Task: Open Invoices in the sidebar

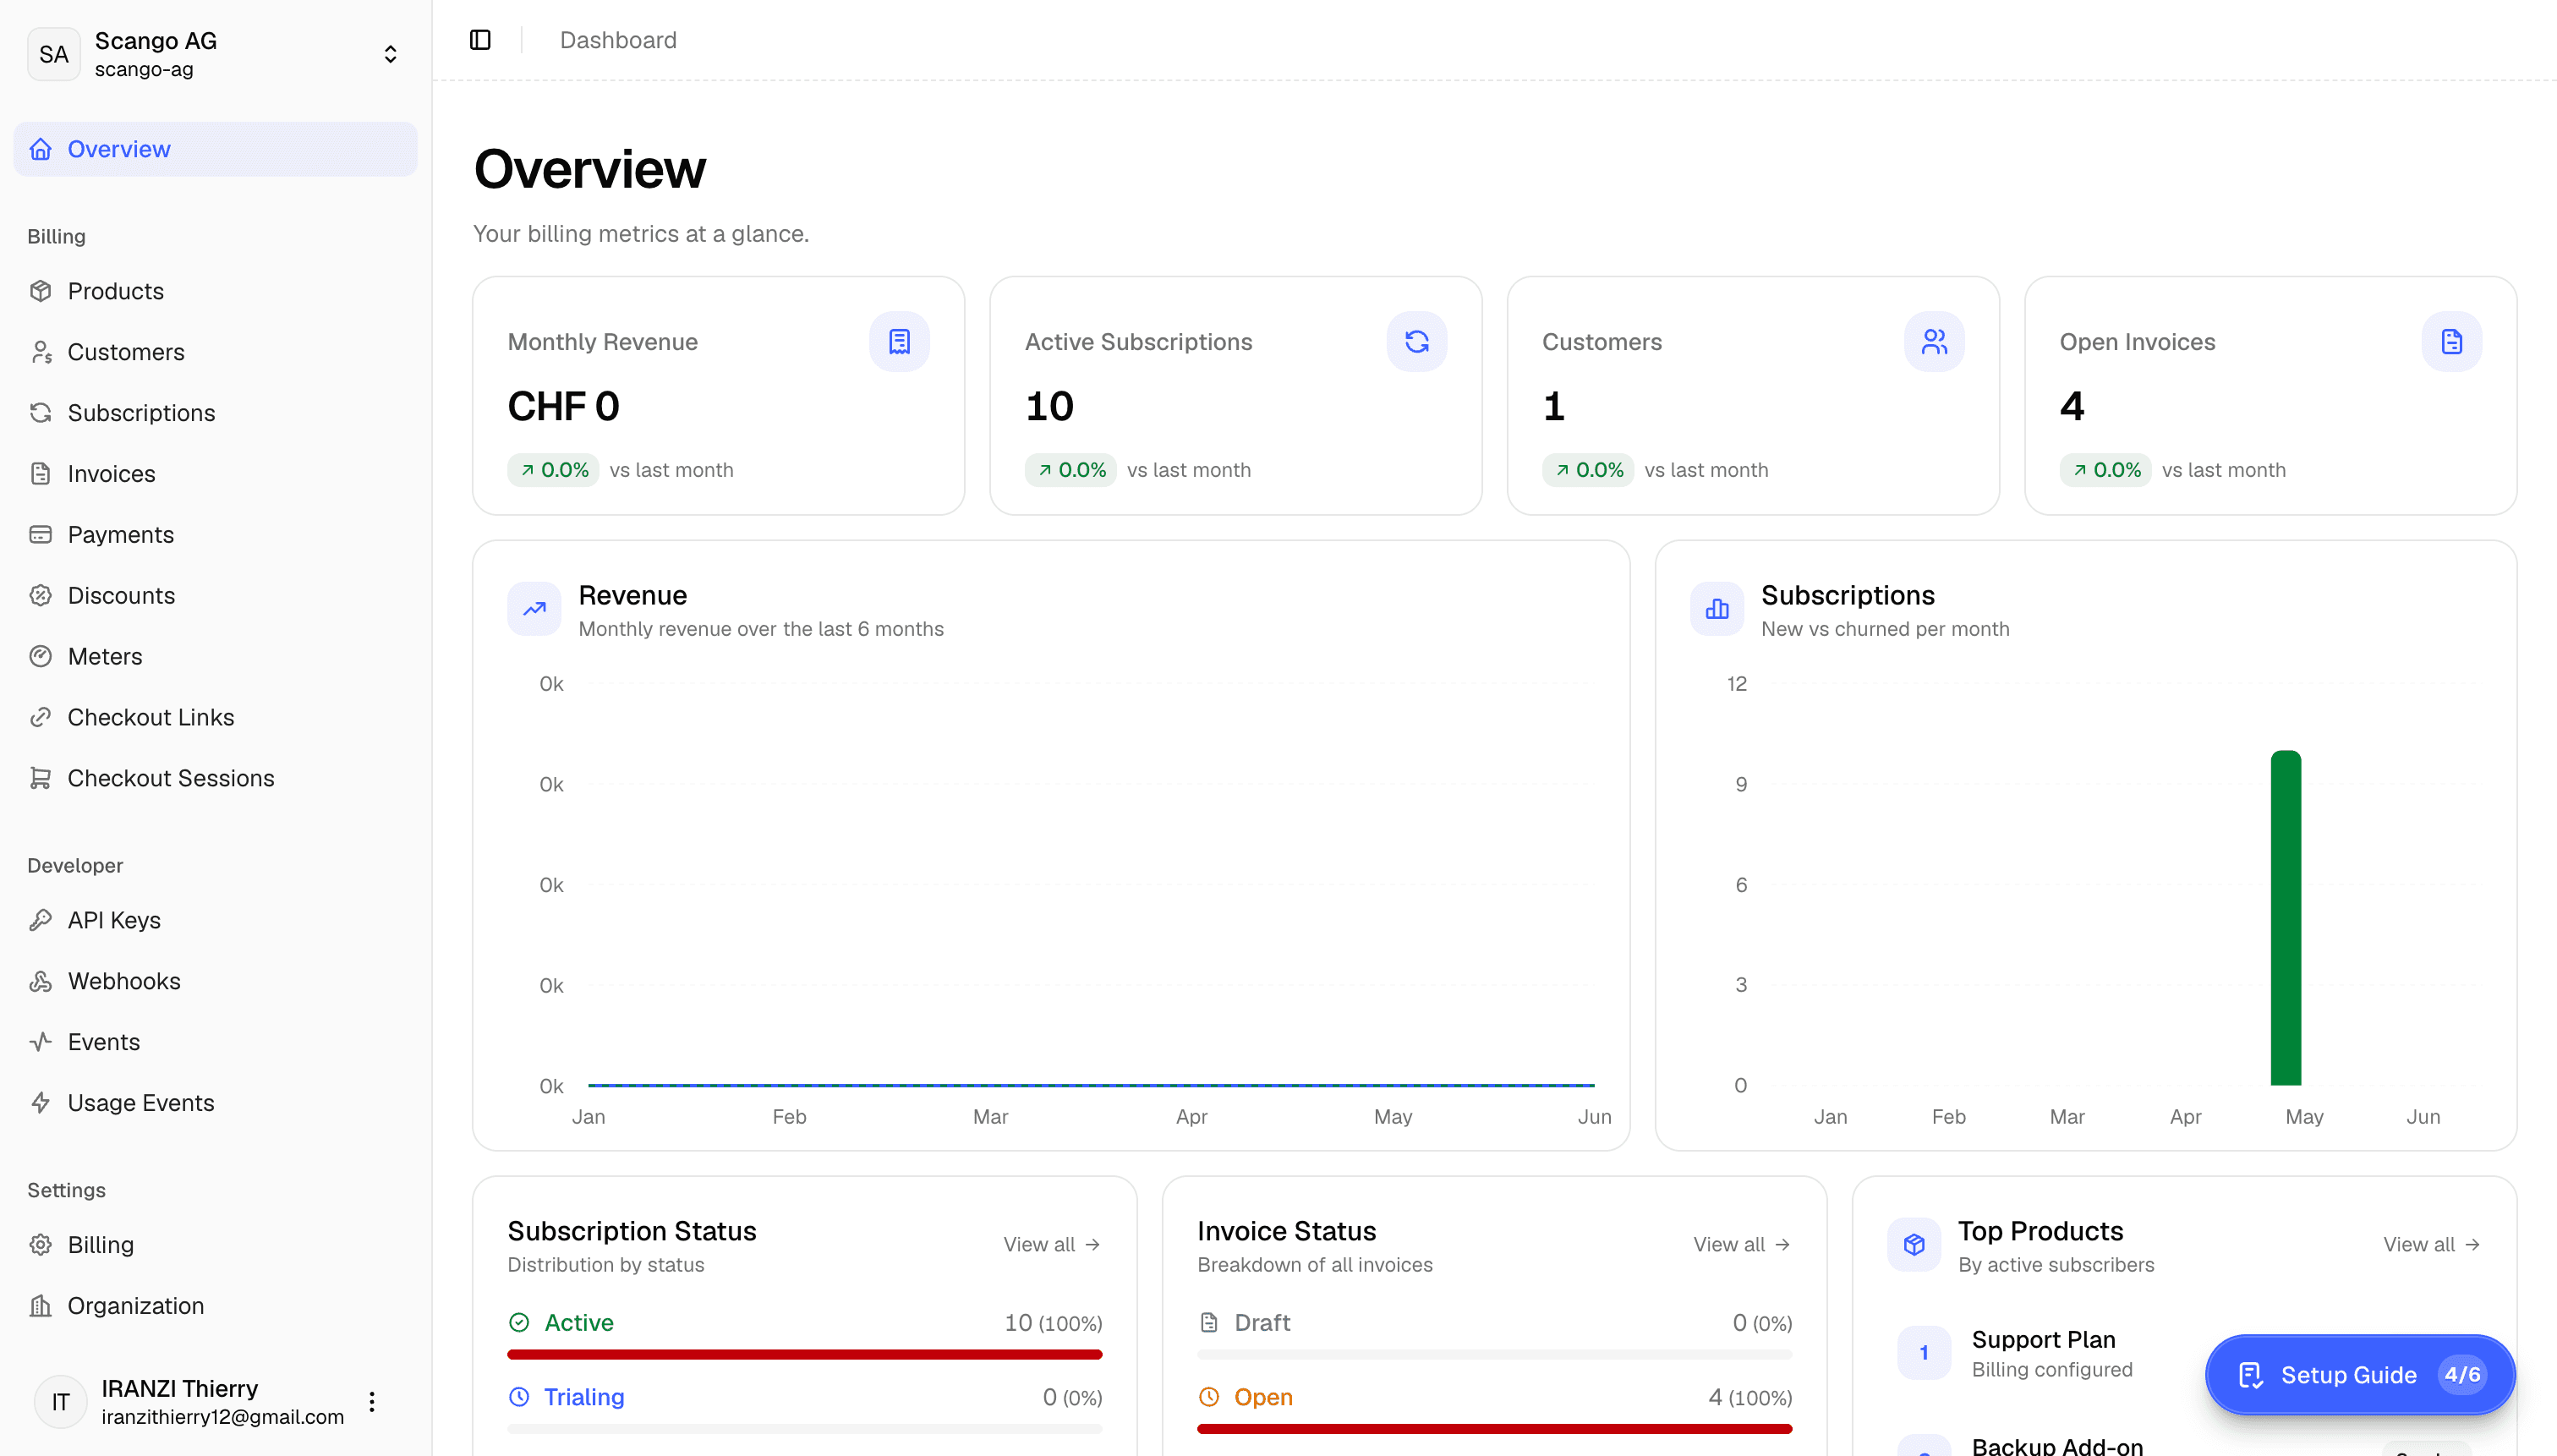Action: (216, 474)
